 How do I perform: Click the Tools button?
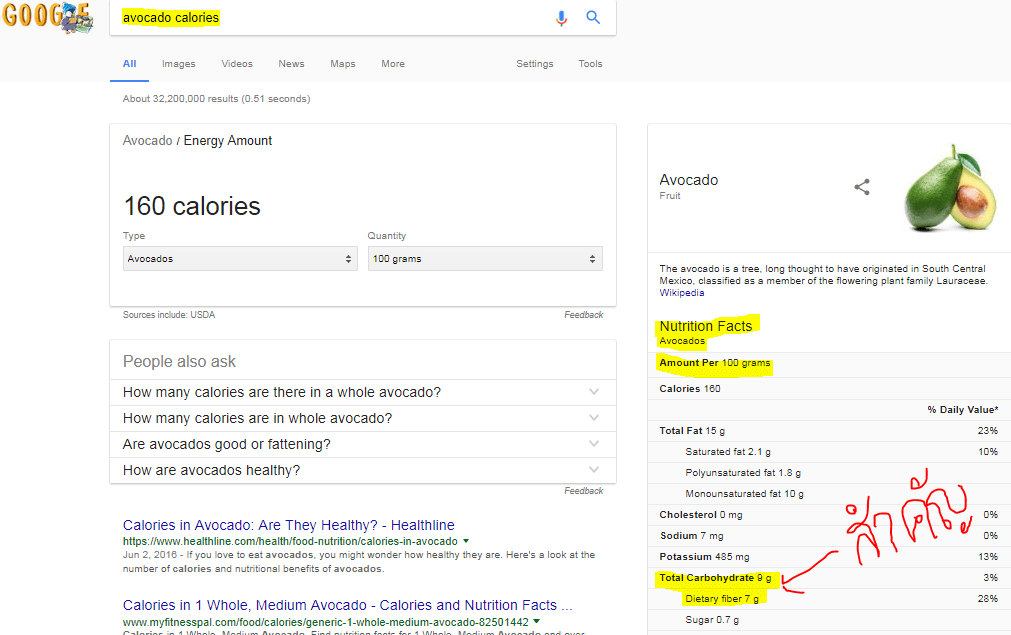pos(590,64)
